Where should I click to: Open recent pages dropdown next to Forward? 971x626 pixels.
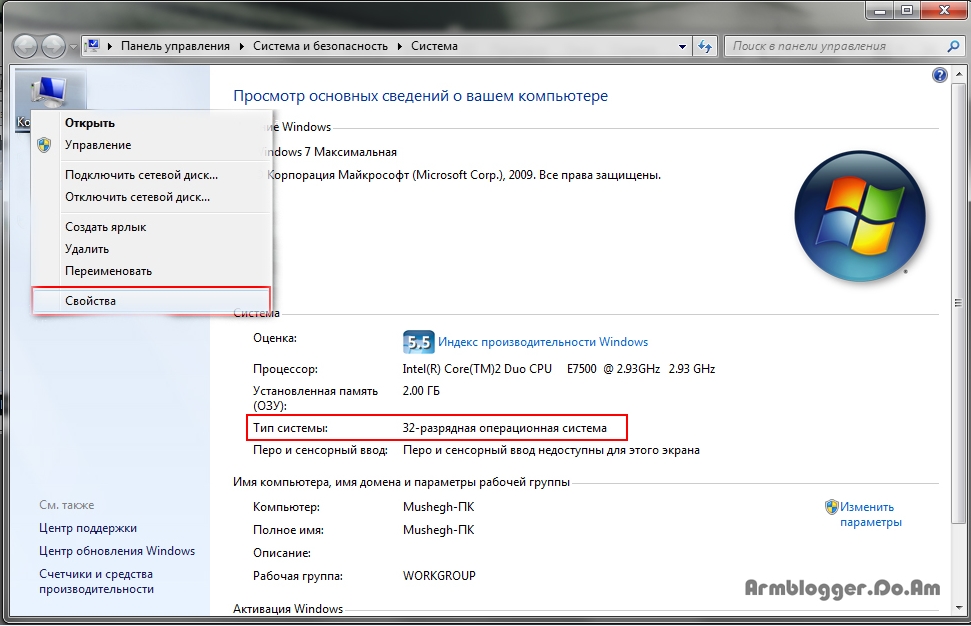pos(73,47)
